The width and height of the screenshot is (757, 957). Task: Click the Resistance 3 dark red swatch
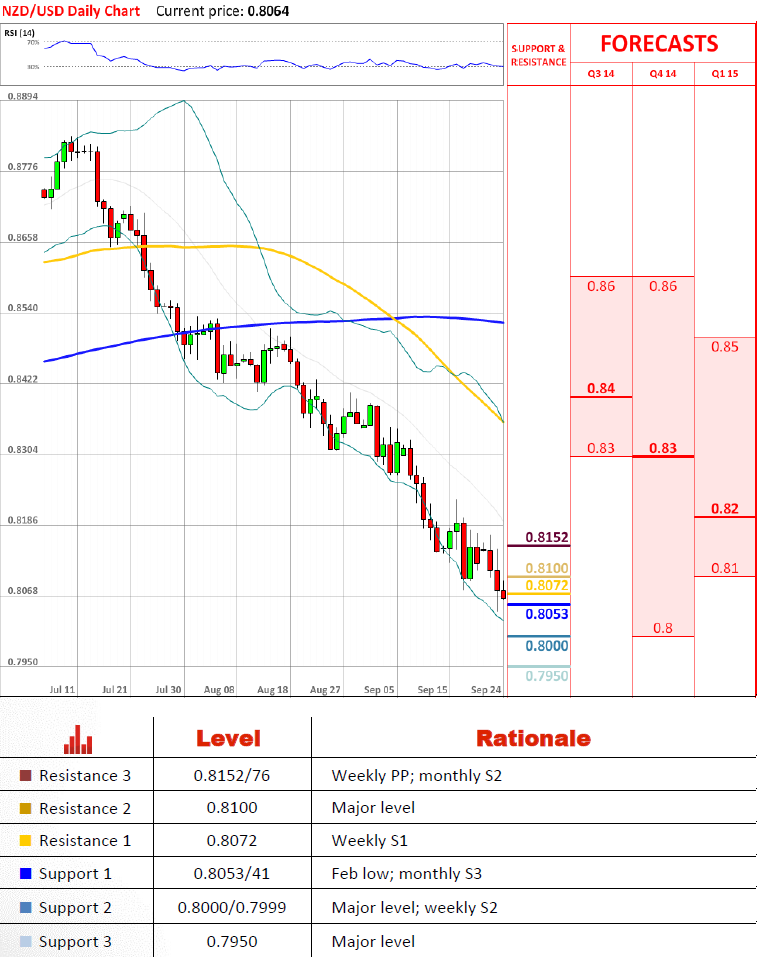coord(25,775)
